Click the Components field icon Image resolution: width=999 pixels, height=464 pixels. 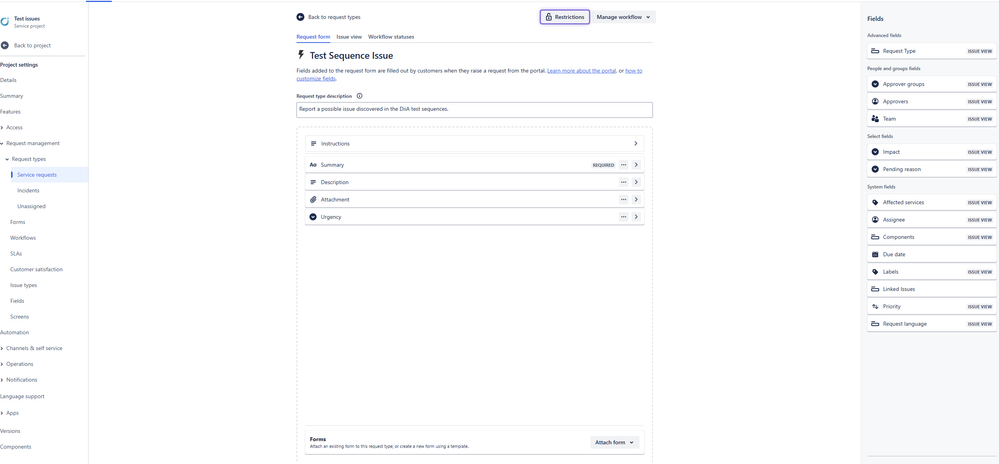pyautogui.click(x=875, y=237)
